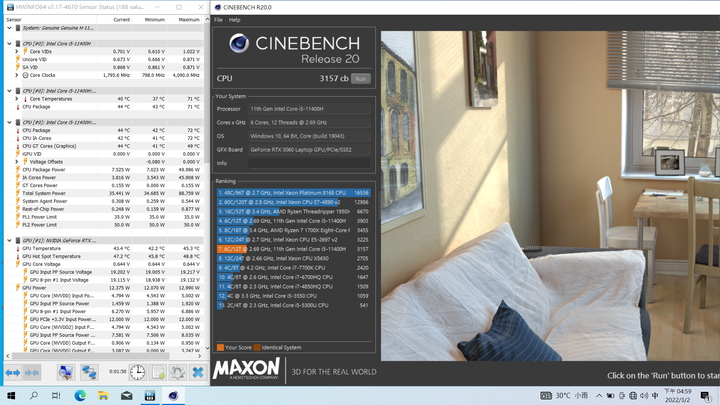Open HWiNFO sensor search magnifier monitor icon

[x=66, y=372]
